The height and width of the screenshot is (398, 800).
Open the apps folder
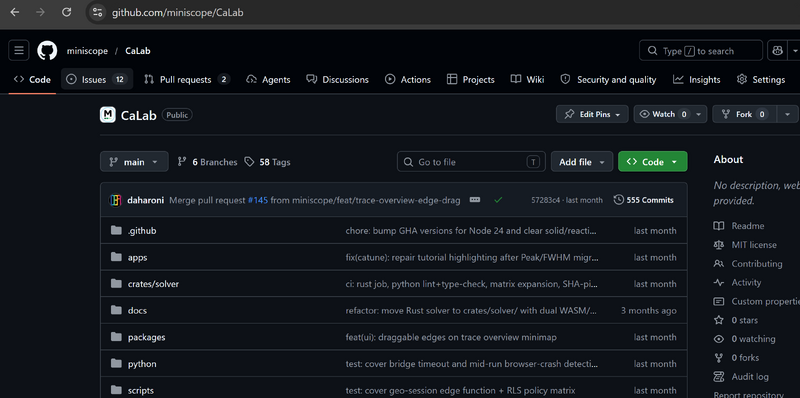click(x=137, y=257)
